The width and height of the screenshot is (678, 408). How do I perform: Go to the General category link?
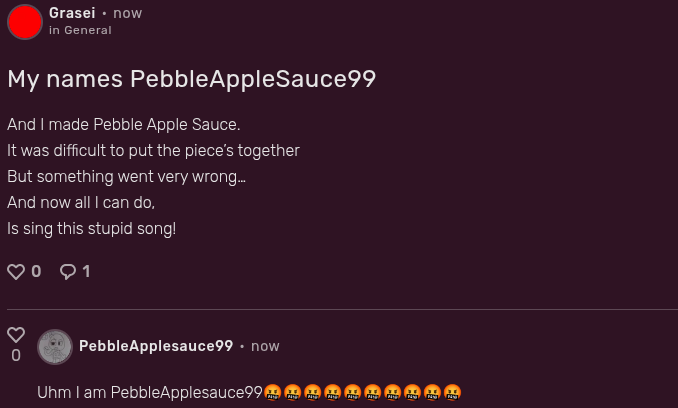click(88, 30)
